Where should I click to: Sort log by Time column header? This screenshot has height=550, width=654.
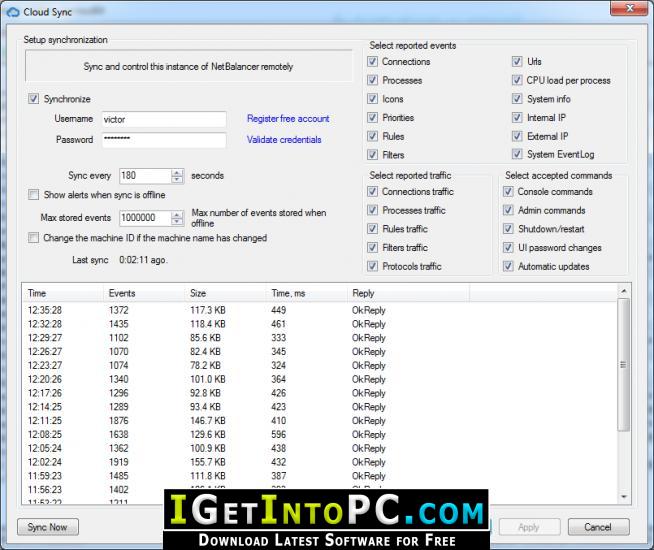click(x=62, y=293)
